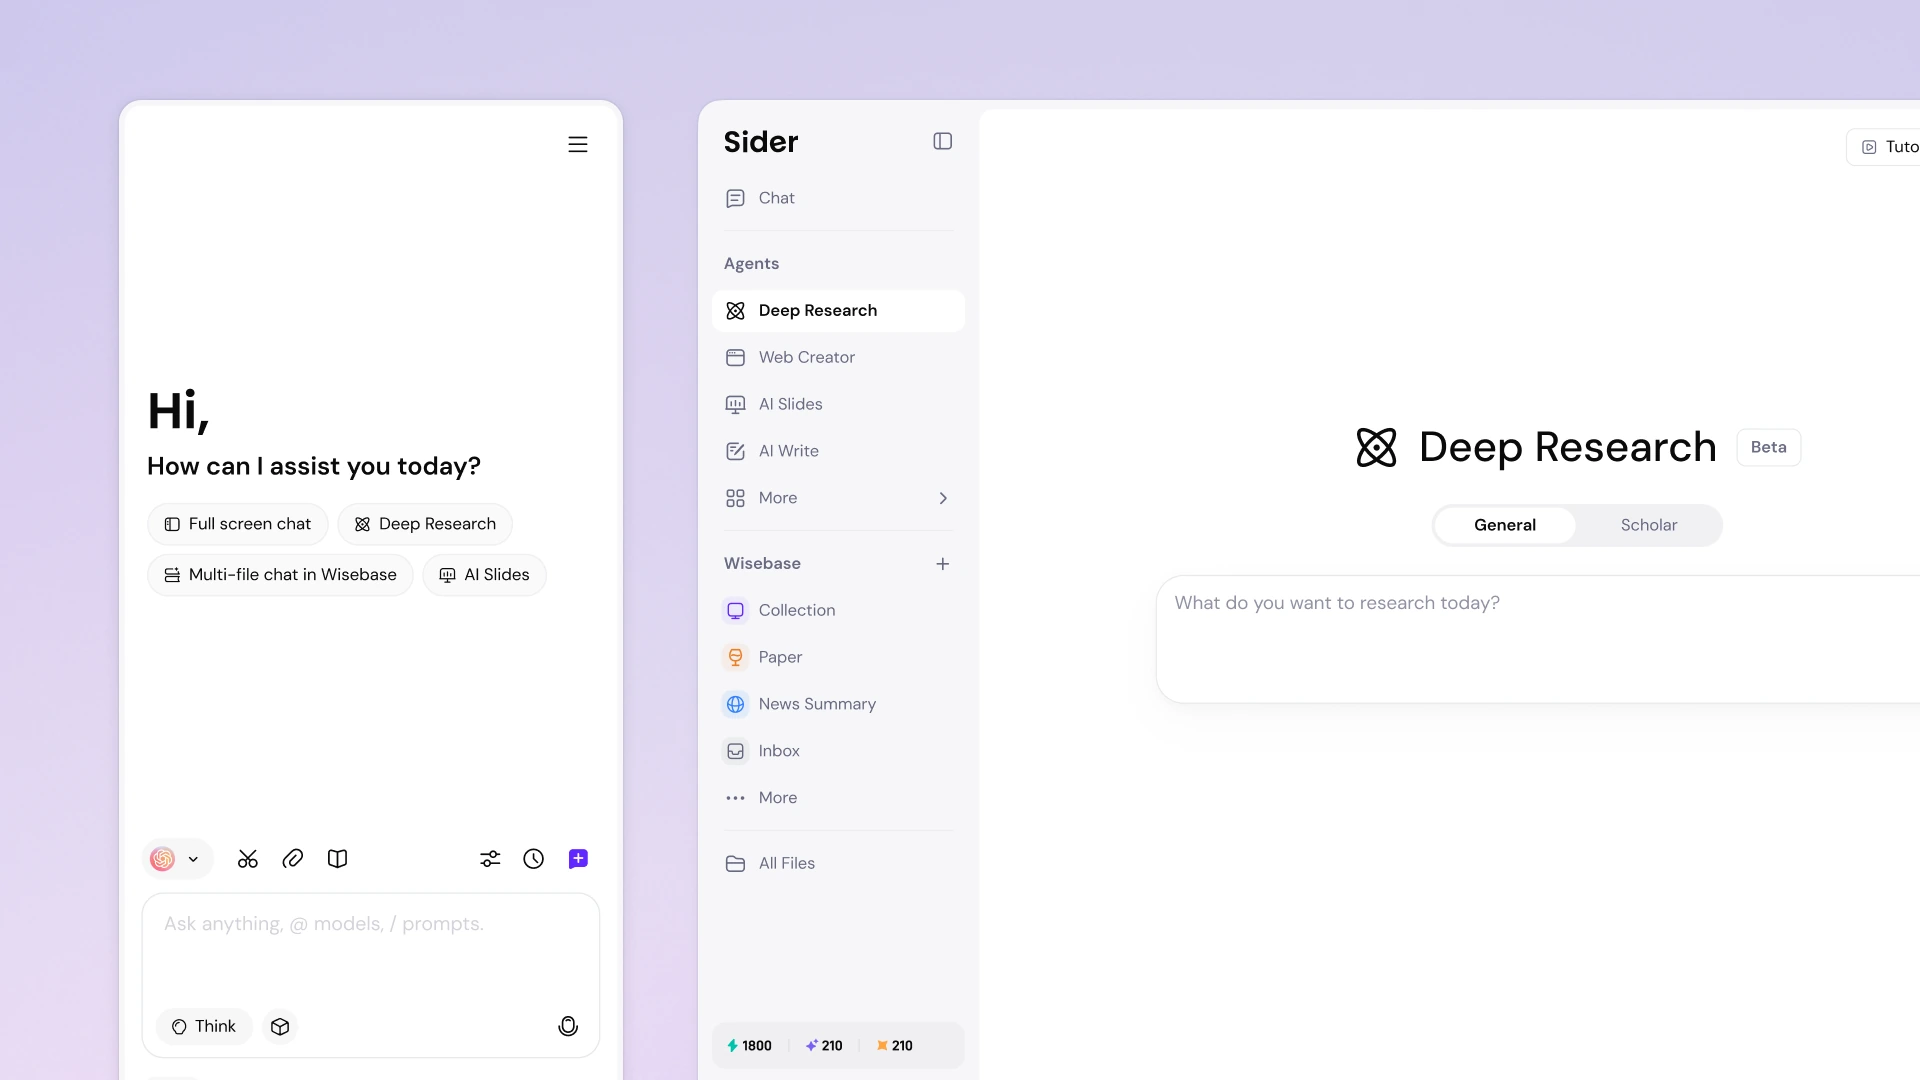This screenshot has height=1080, width=1920.
Task: Click the Inbox icon under Wisebase
Action: (x=736, y=751)
